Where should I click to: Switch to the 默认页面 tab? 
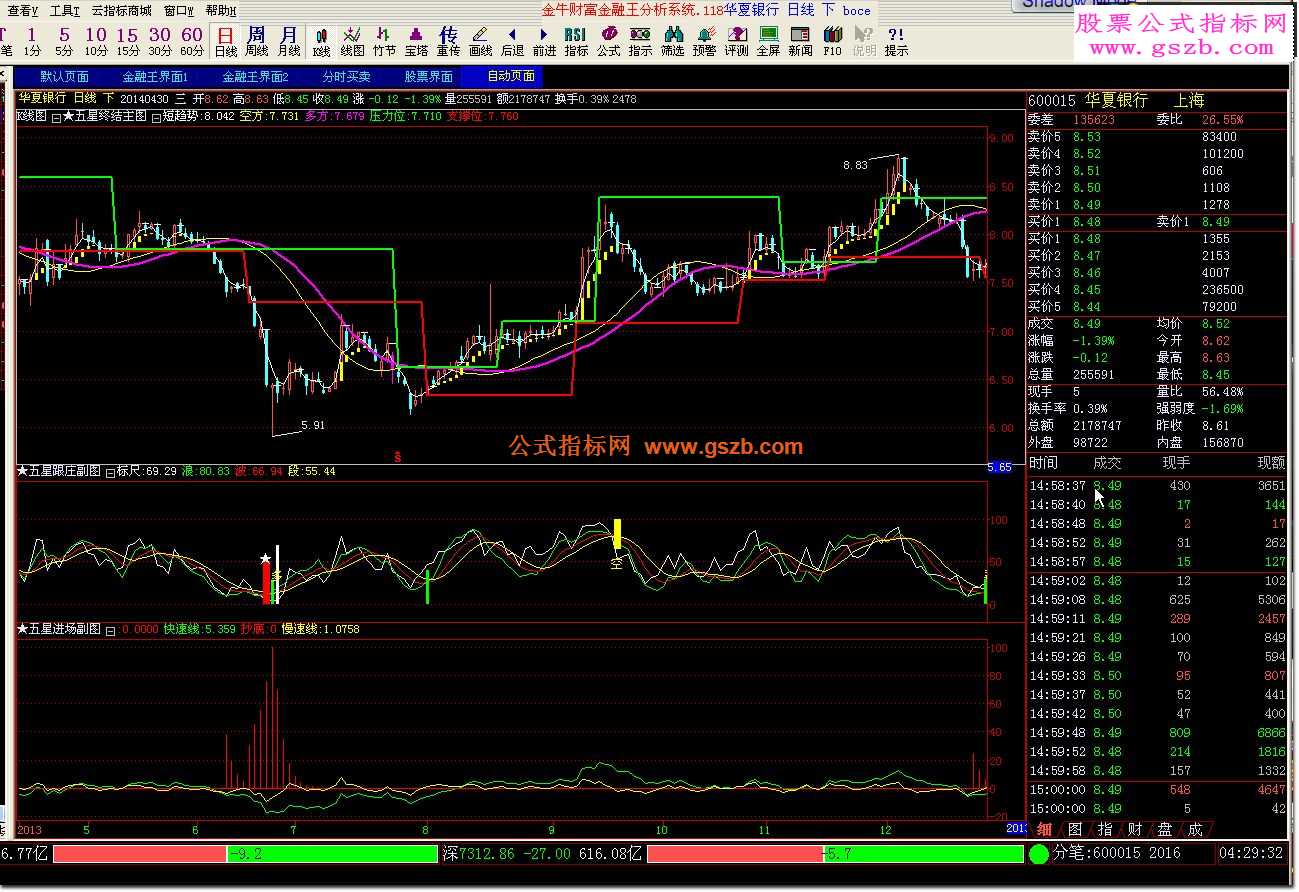[x=64, y=77]
